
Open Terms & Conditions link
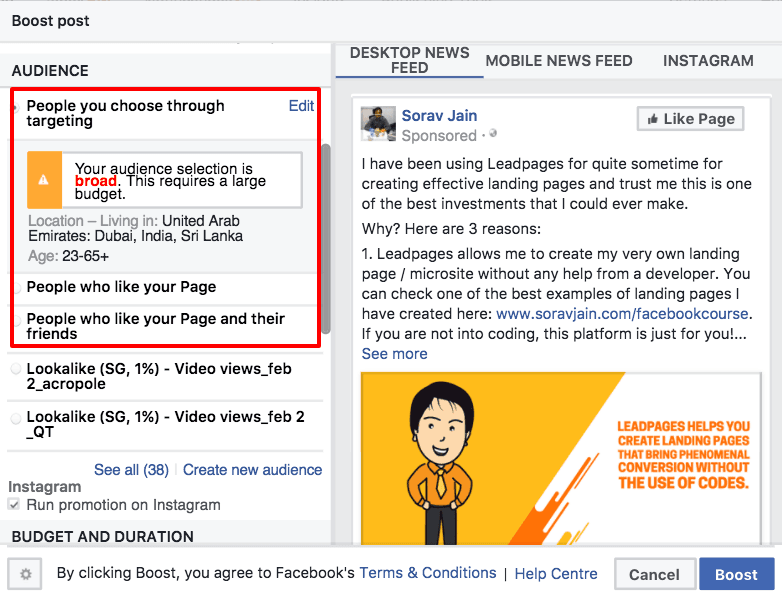[x=428, y=573]
